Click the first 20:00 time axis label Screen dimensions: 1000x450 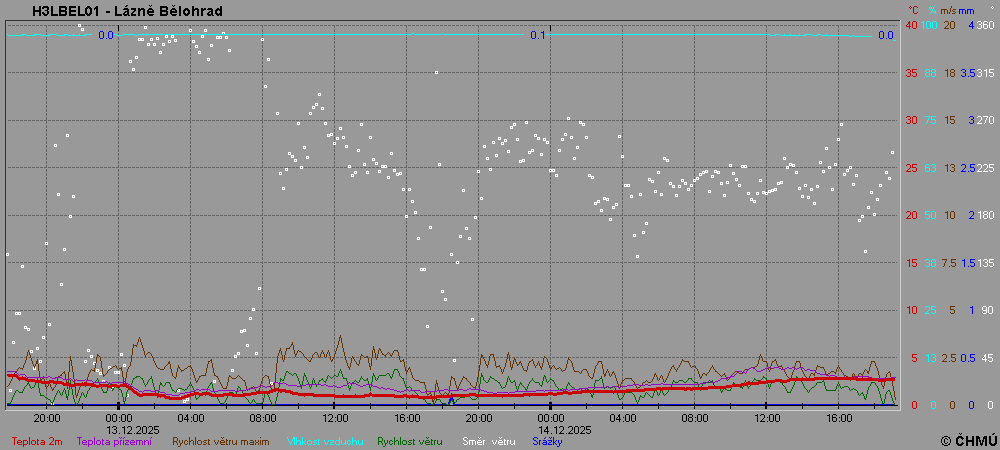46,417
